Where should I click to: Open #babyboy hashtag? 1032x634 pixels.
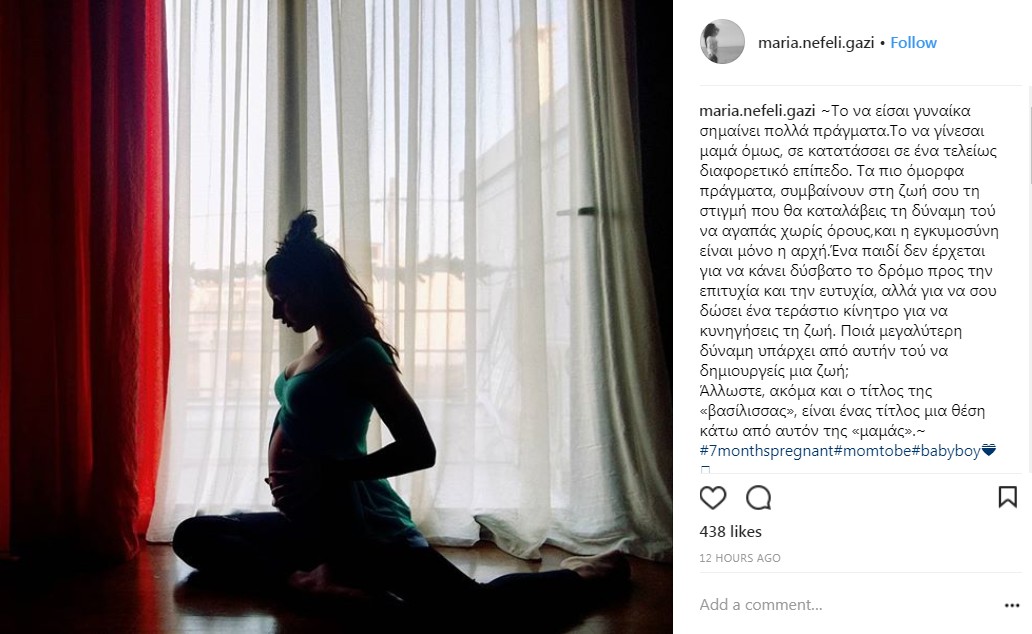coord(946,451)
